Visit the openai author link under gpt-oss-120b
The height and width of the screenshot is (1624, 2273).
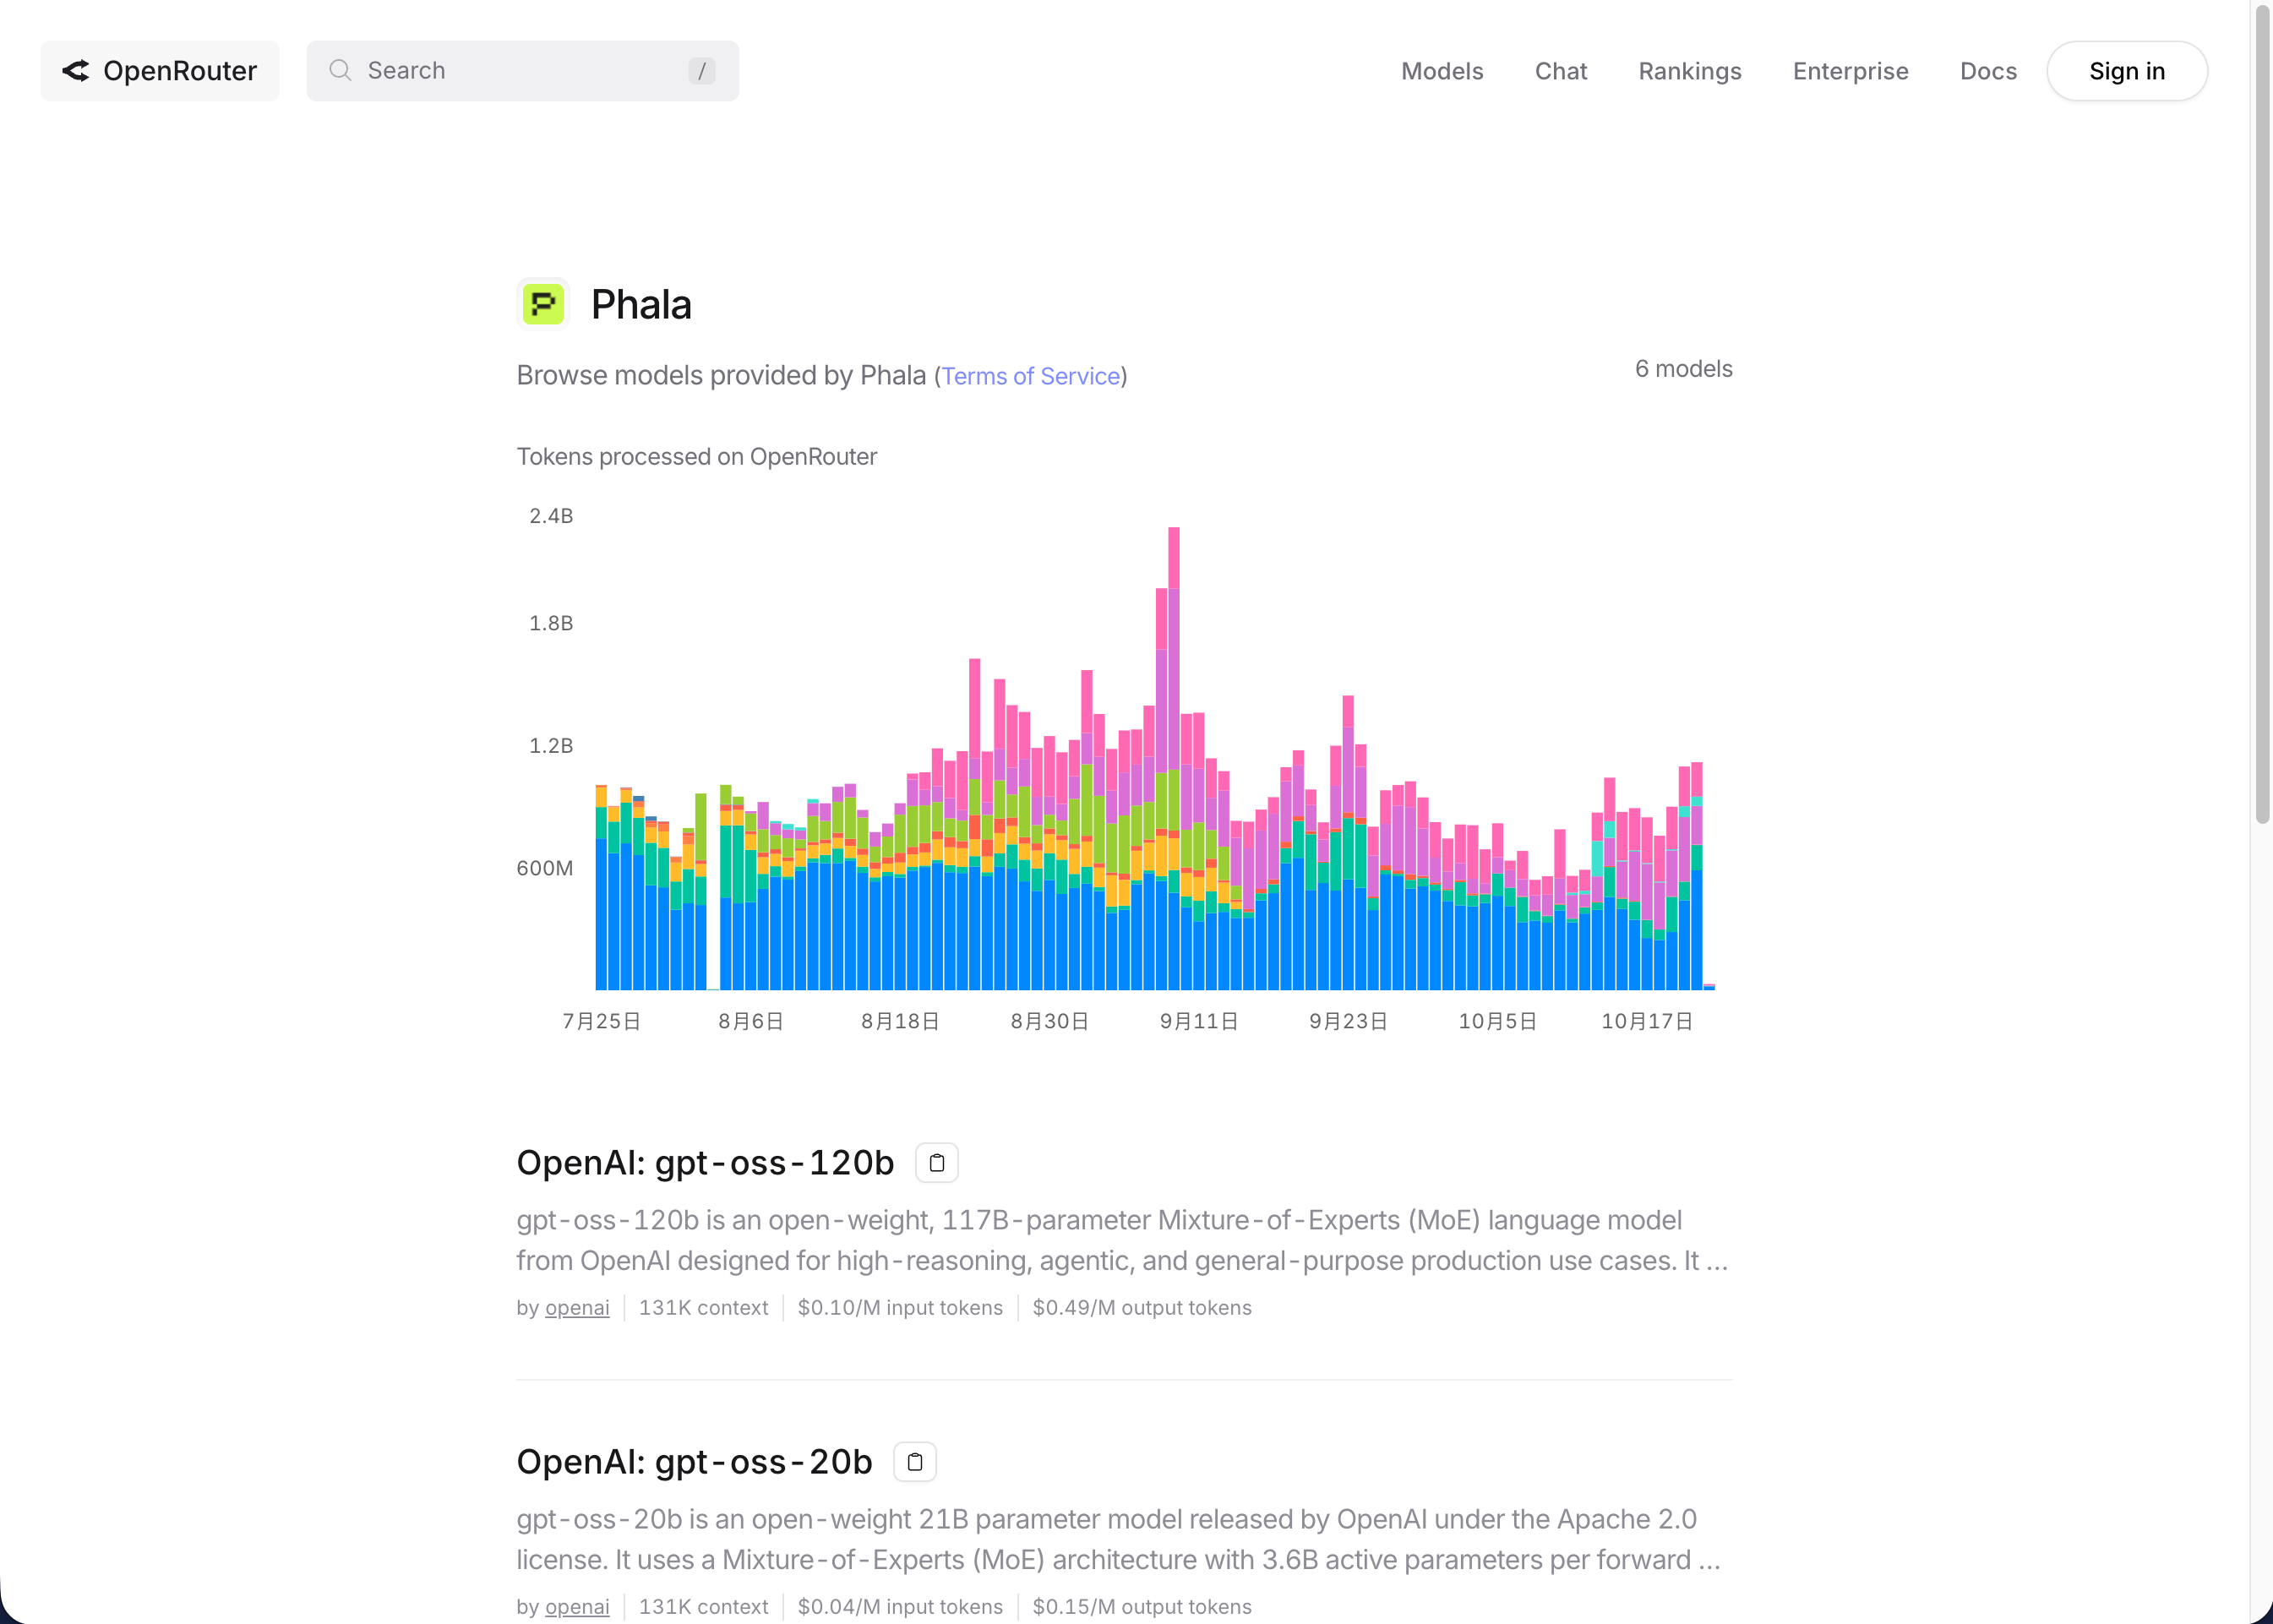click(x=577, y=1308)
